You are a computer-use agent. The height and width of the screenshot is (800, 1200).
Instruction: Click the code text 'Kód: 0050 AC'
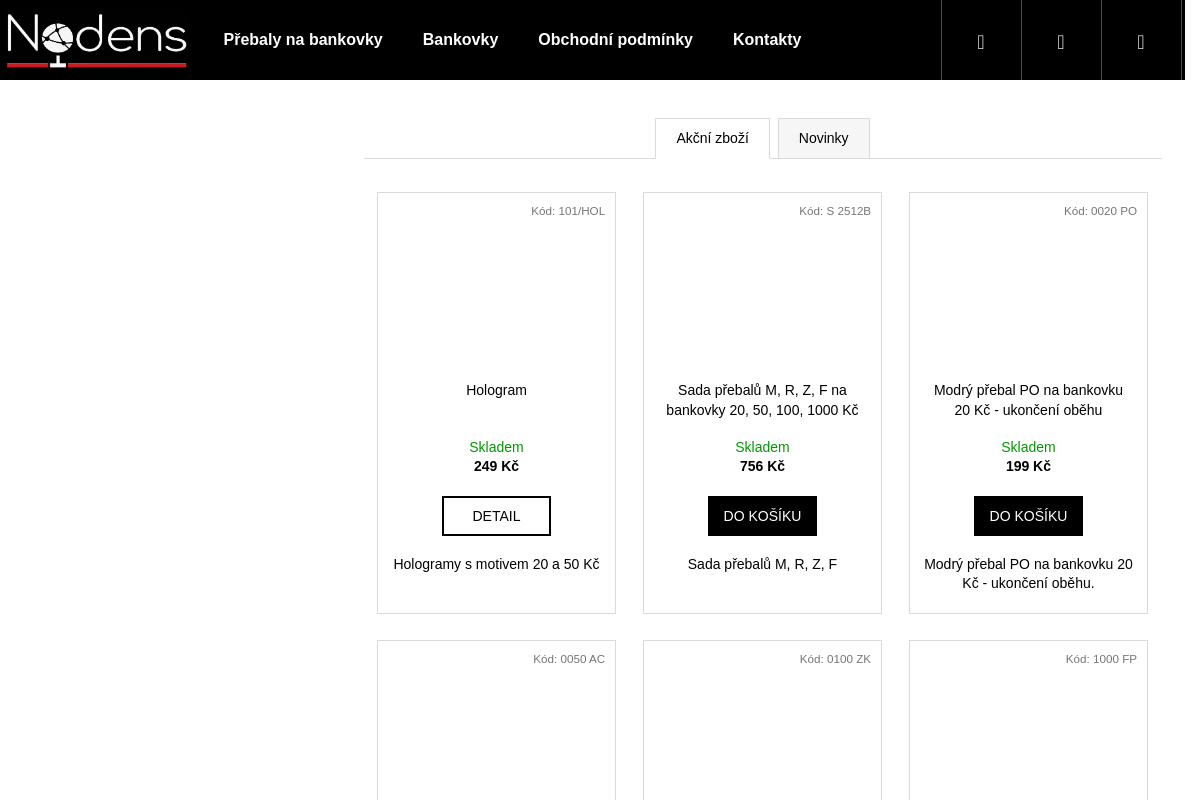[569, 659]
